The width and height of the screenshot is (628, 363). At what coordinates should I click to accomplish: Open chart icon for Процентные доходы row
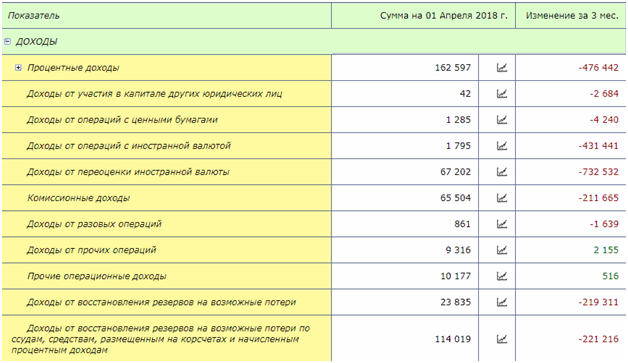(x=501, y=68)
